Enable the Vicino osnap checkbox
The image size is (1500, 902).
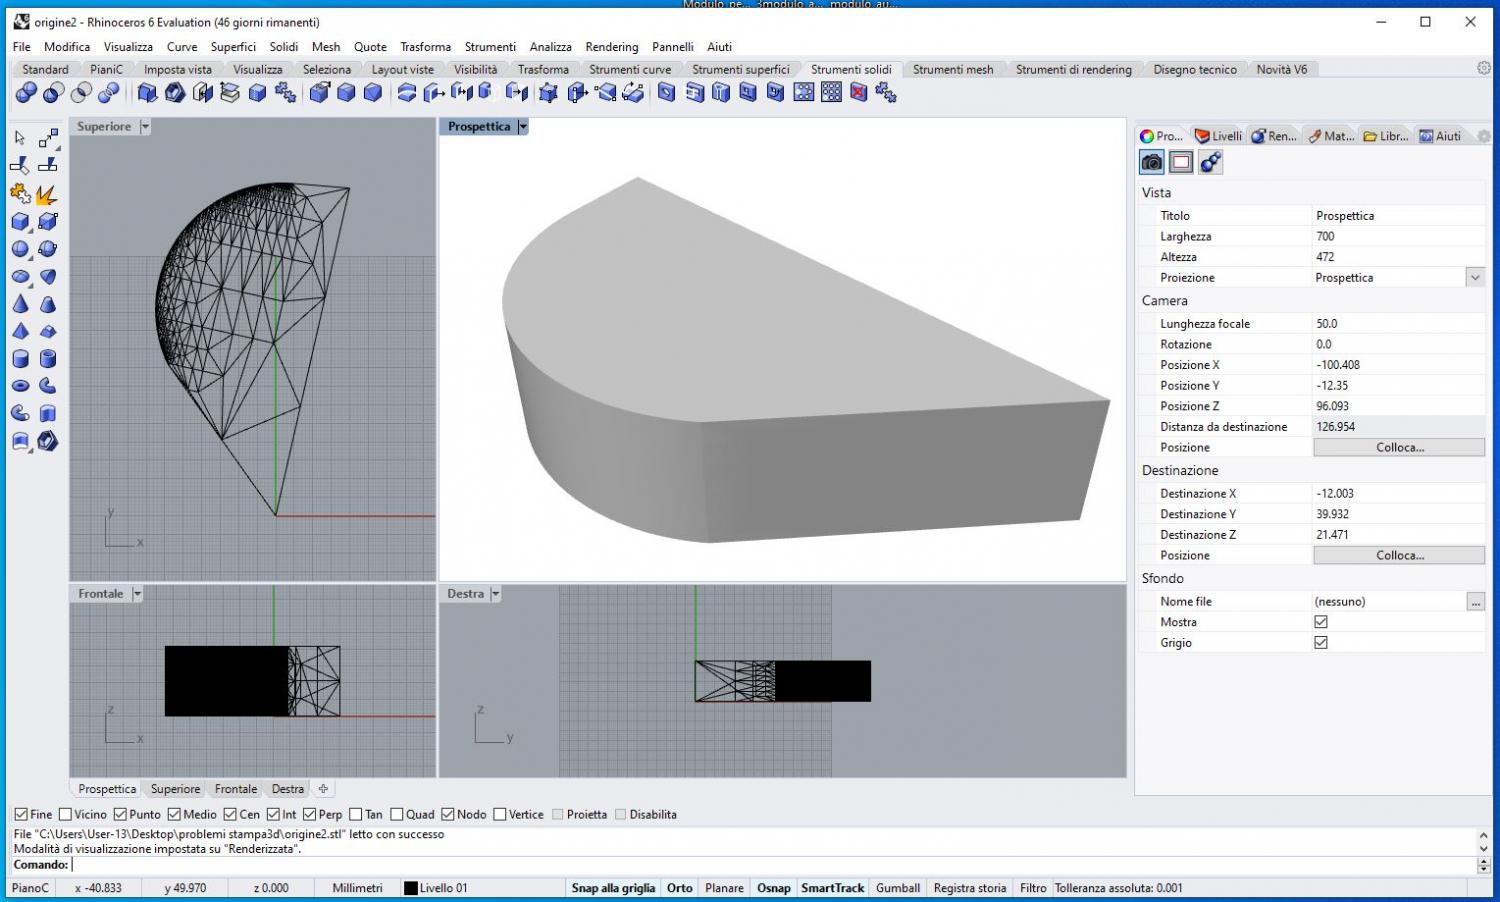pos(66,814)
